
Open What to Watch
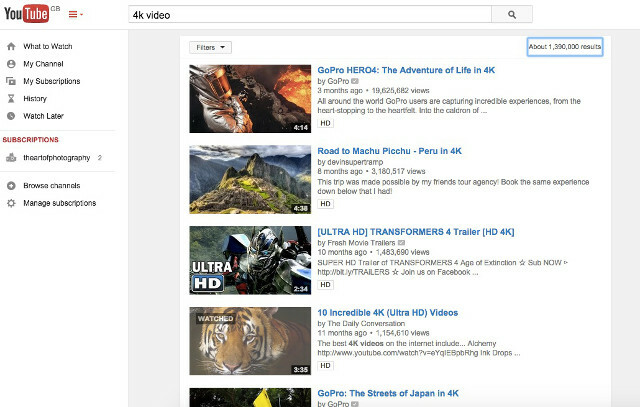(x=47, y=46)
